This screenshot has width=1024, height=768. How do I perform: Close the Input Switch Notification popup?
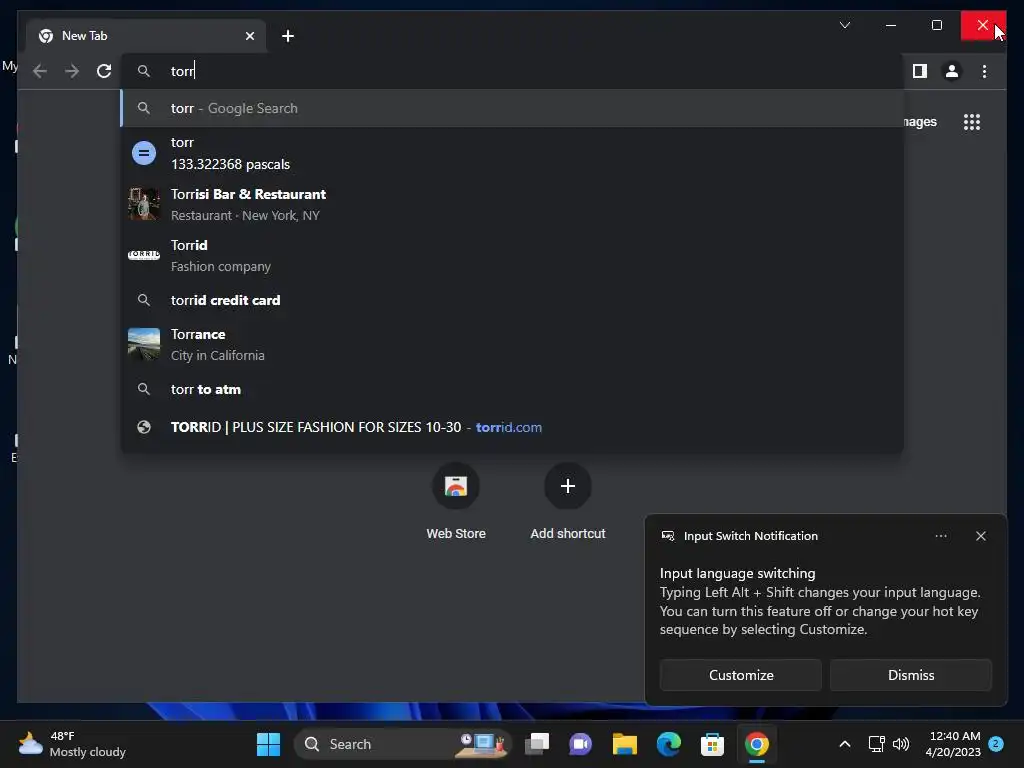coord(980,536)
